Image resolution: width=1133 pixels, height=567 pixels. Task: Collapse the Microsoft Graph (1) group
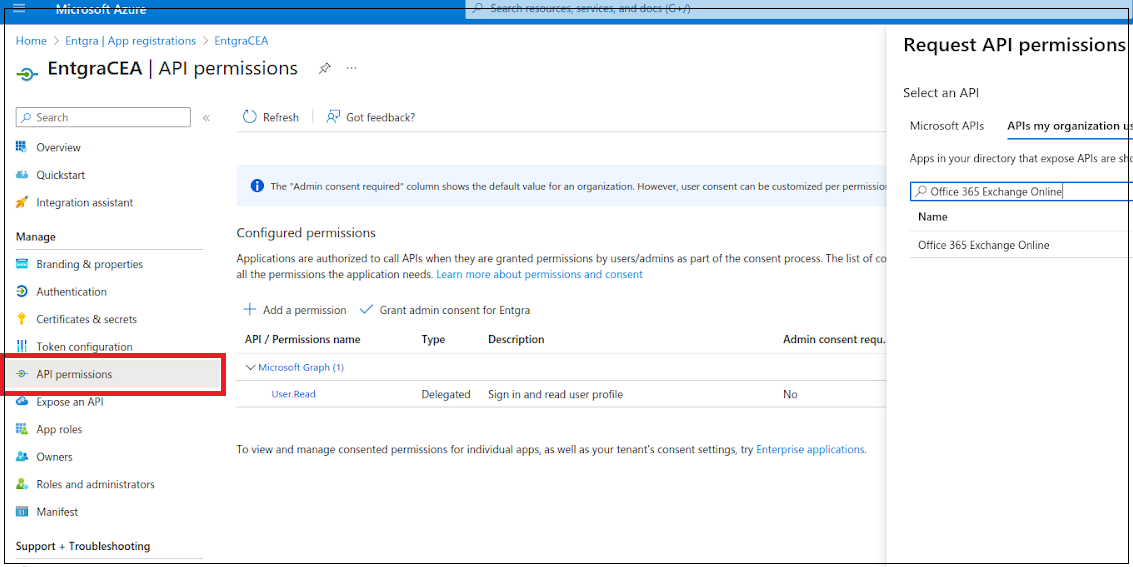[x=251, y=367]
